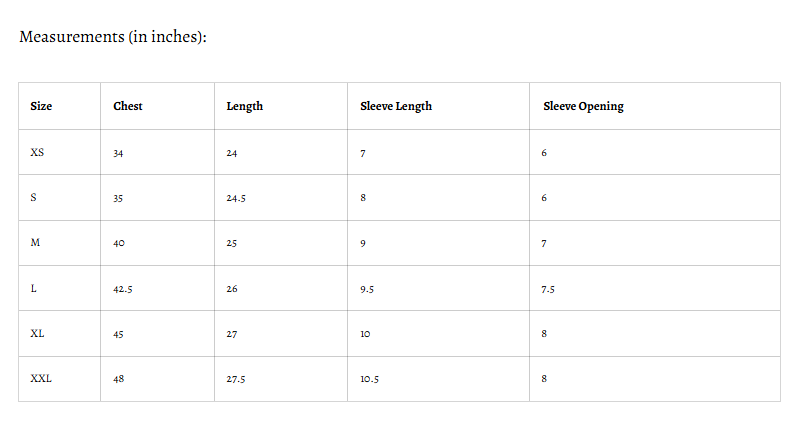The height and width of the screenshot is (423, 810).
Task: Select the Length column header
Action: [x=245, y=106]
